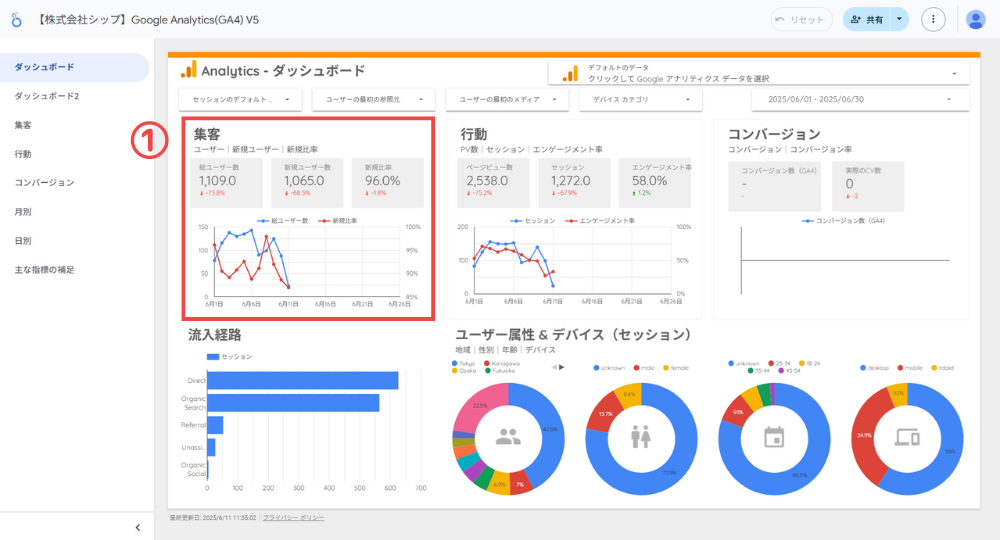Click the Direct bar in 流入経路 chart
Image resolution: width=1000 pixels, height=540 pixels.
(303, 381)
